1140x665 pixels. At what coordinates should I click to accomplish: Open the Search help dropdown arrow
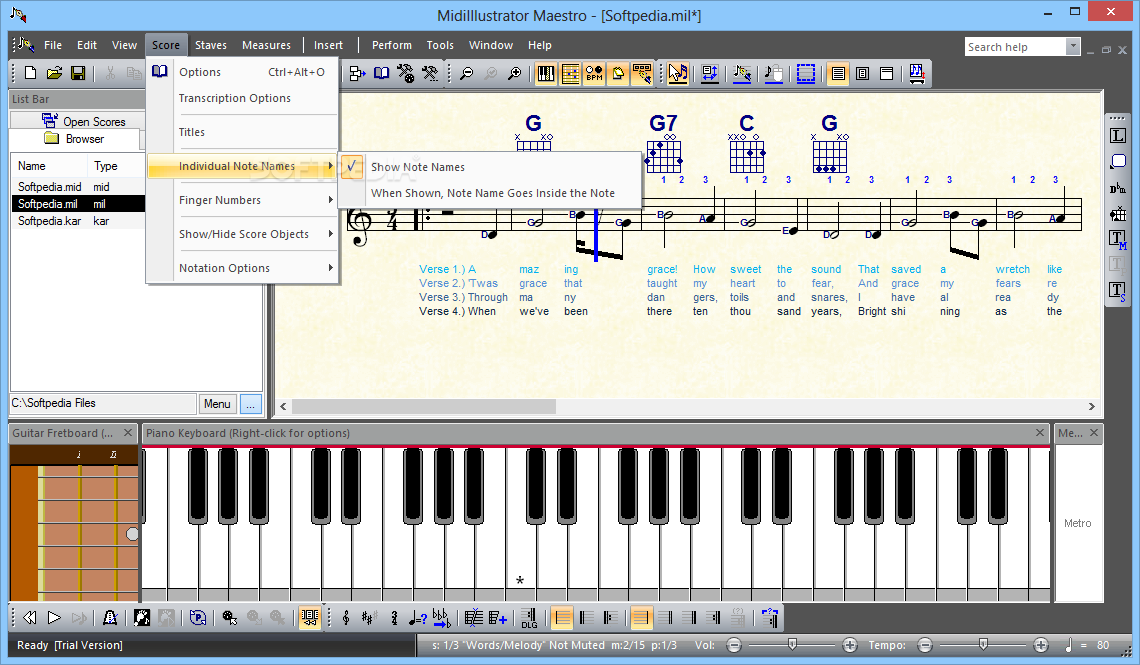pyautogui.click(x=1073, y=47)
